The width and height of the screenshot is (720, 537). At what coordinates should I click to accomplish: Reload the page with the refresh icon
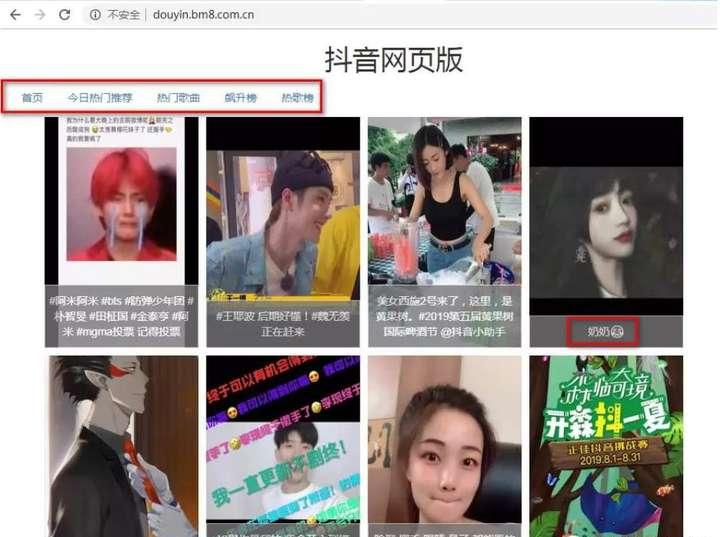coord(65,15)
